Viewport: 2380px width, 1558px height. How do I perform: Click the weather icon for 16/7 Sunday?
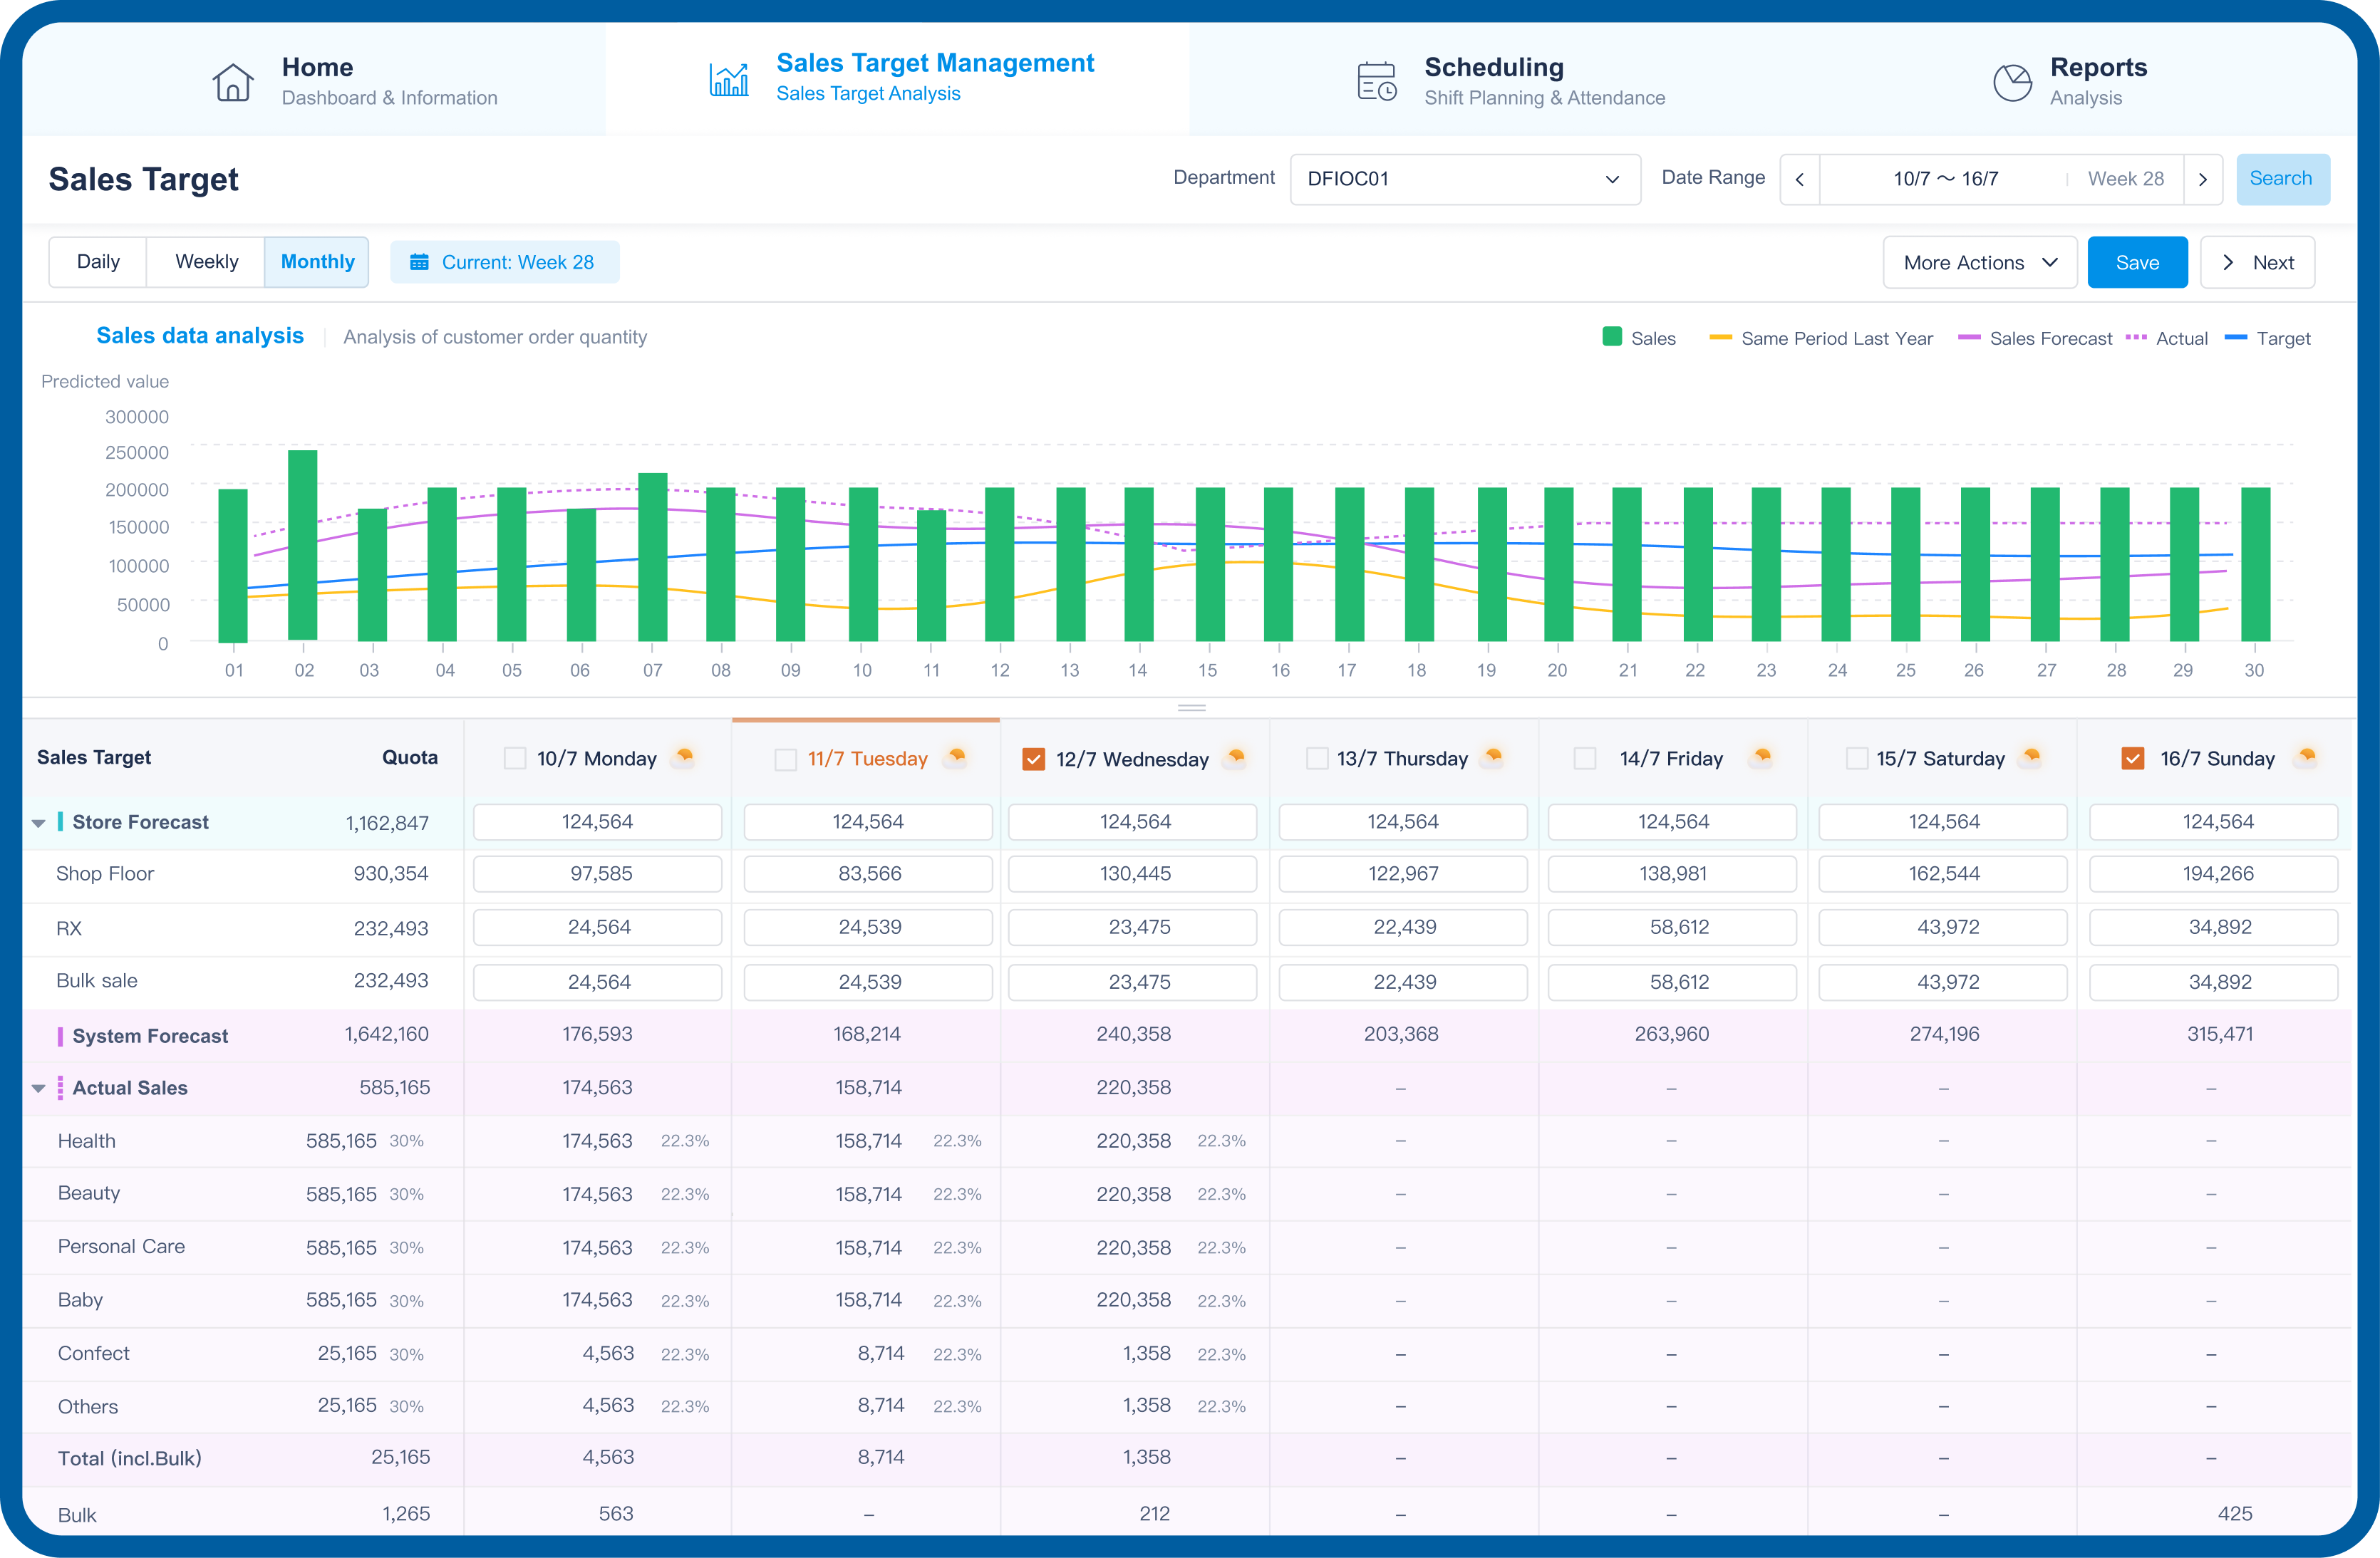(x=2305, y=758)
